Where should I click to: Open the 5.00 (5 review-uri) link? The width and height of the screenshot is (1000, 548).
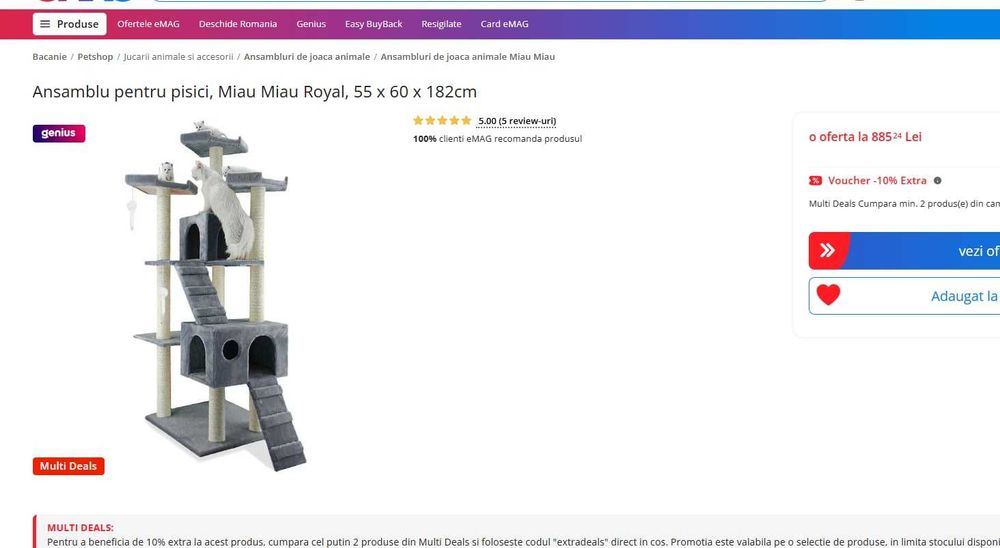(517, 121)
